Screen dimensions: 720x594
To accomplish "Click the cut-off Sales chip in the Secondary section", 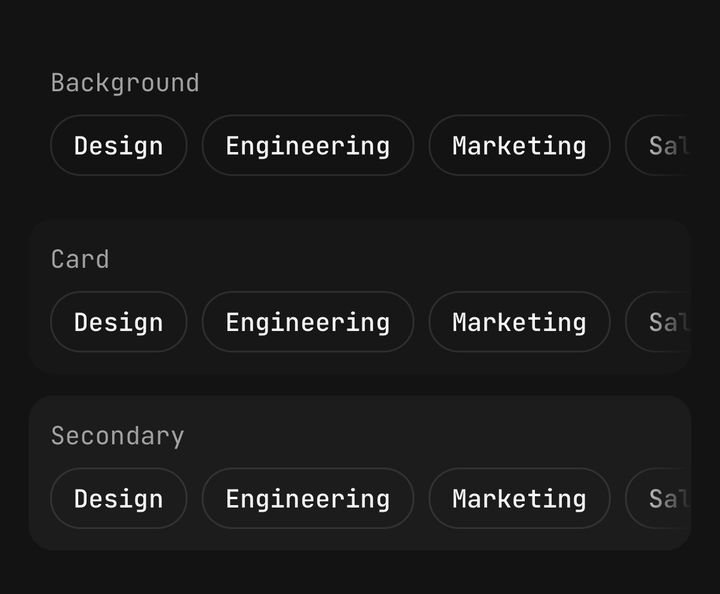I will point(658,498).
